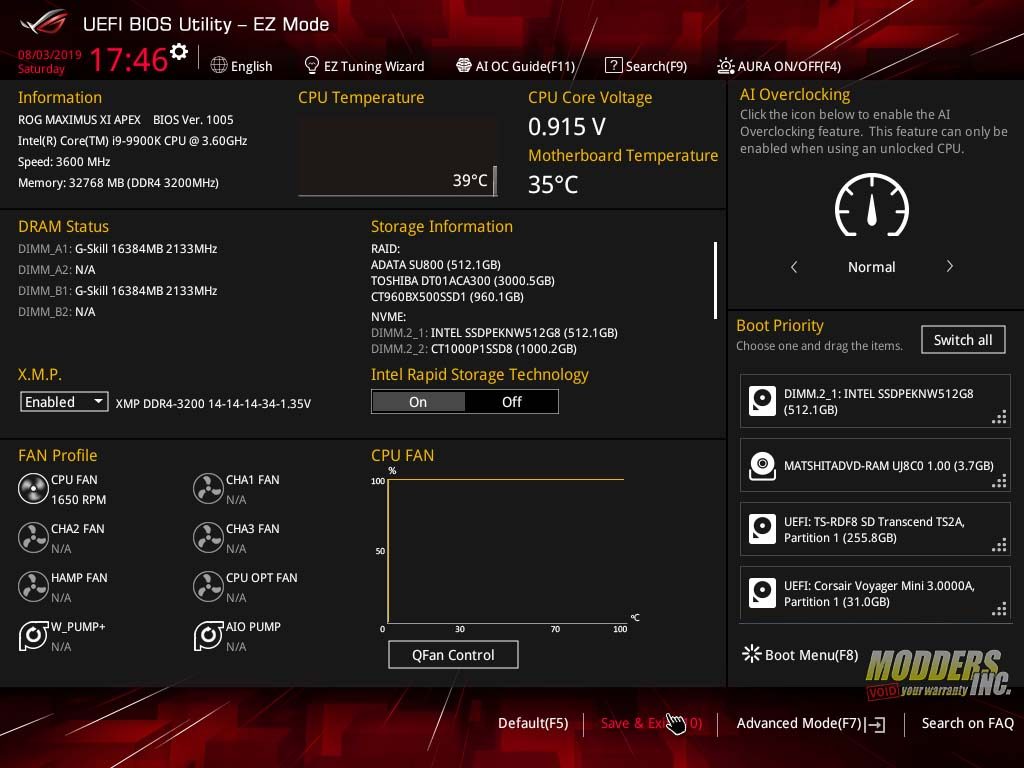The width and height of the screenshot is (1024, 768).
Task: Go to previous AI Overclocking mode
Action: click(x=794, y=266)
